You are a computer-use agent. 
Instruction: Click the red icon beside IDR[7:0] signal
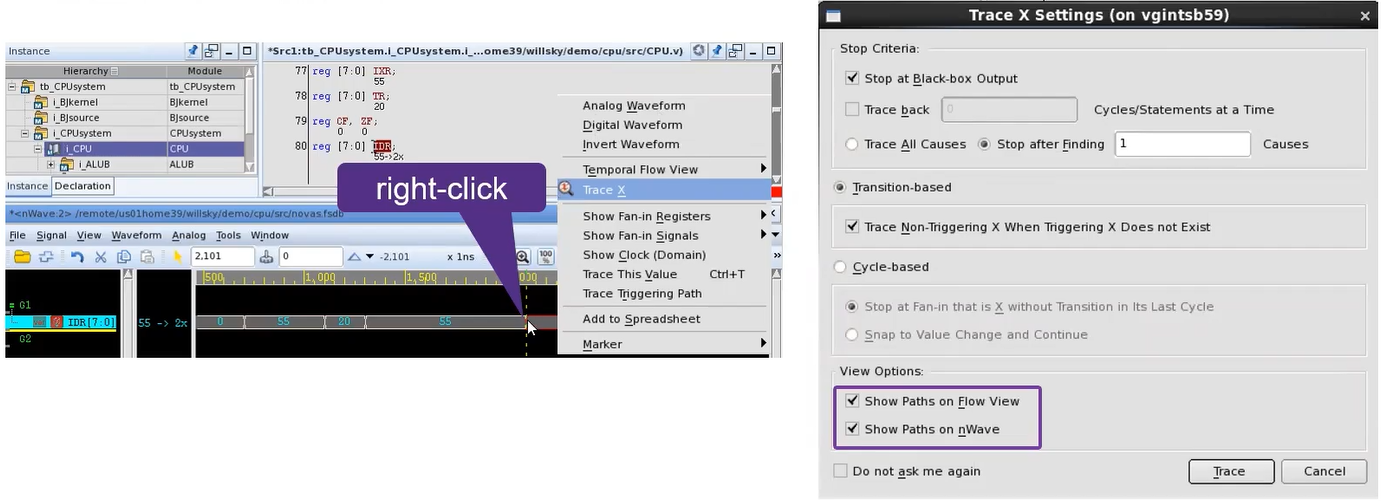coord(57,322)
